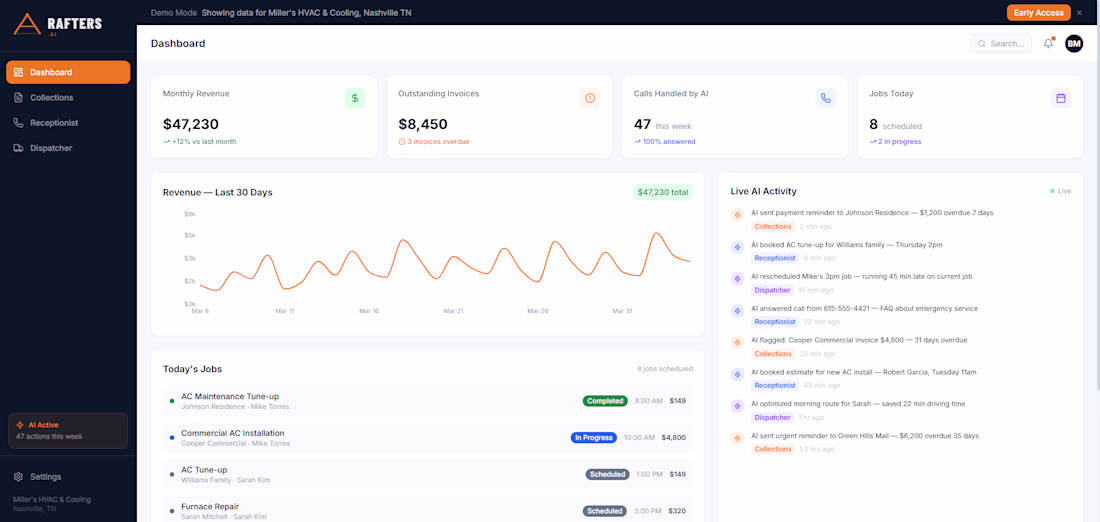The image size is (1100, 522).
Task: Click the icon beside Sarah's optimized route
Action: point(737,406)
